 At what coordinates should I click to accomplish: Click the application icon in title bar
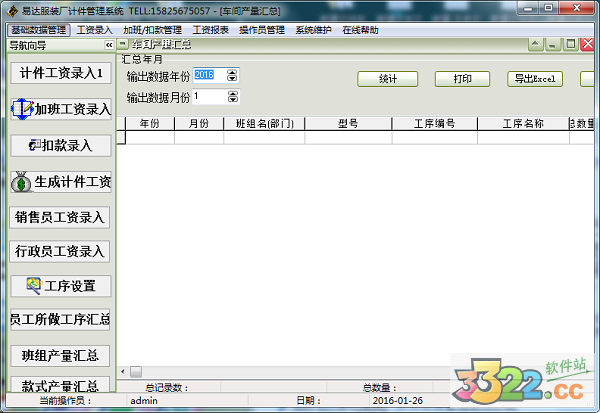(13, 11)
